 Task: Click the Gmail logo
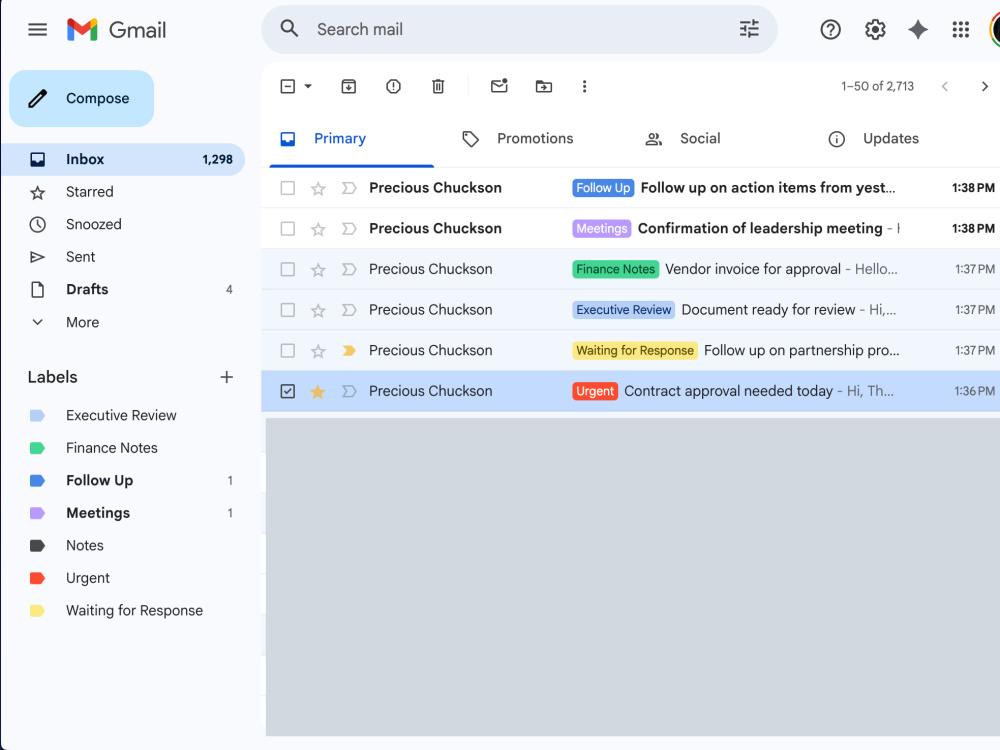pos(116,29)
